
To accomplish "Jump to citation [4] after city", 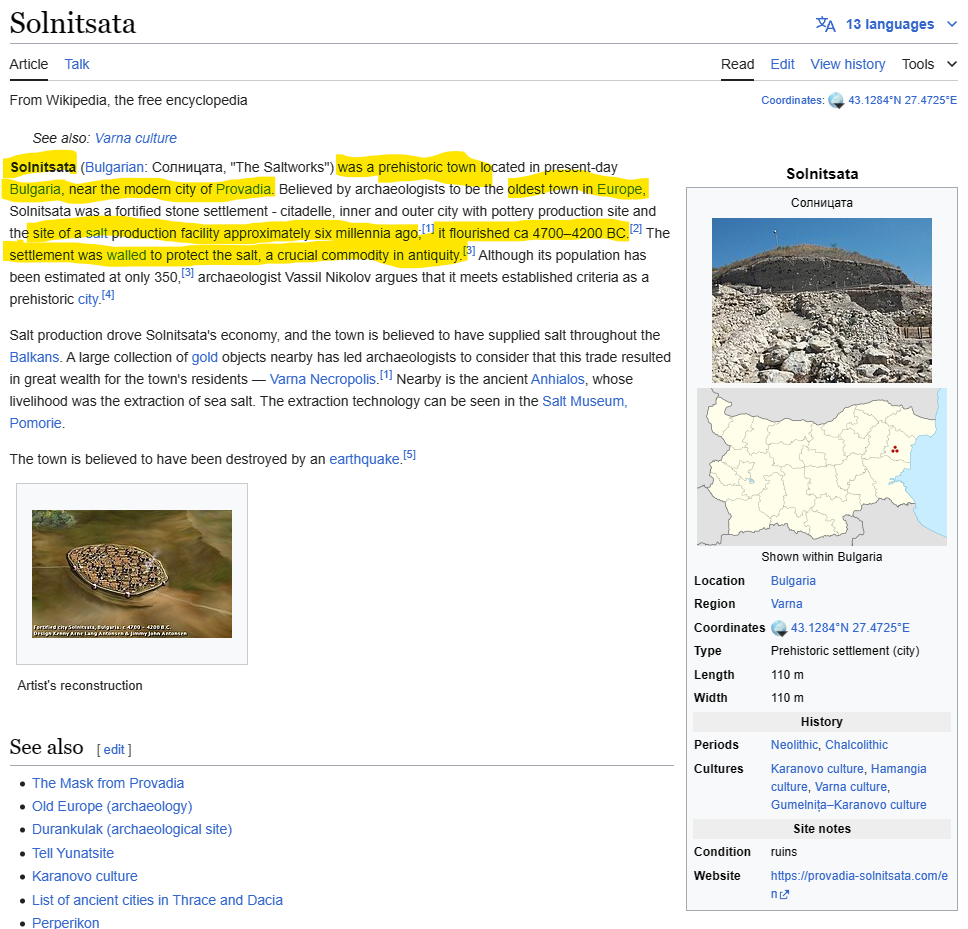I will [108, 294].
